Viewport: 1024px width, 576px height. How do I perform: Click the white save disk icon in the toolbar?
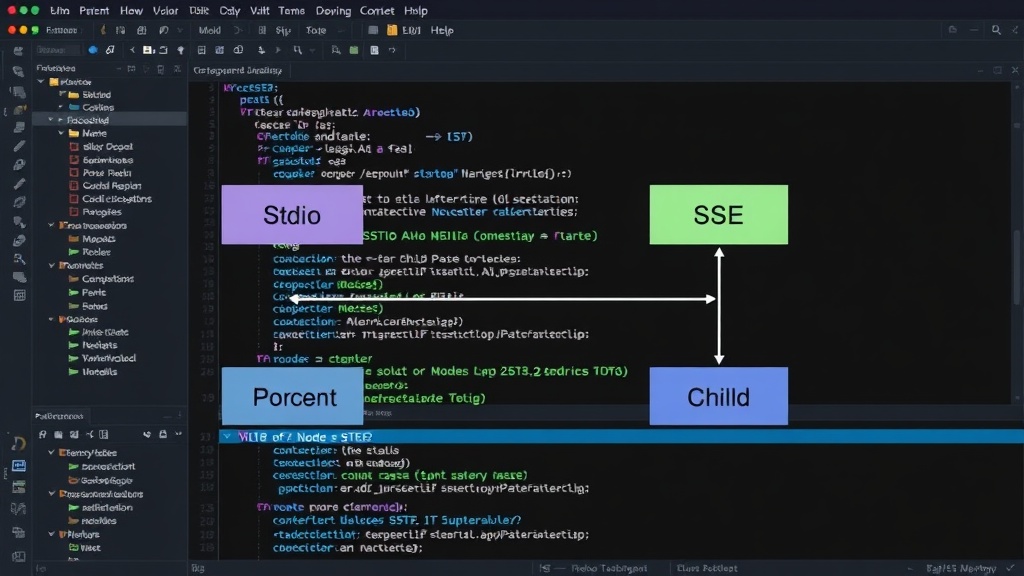pos(148,50)
